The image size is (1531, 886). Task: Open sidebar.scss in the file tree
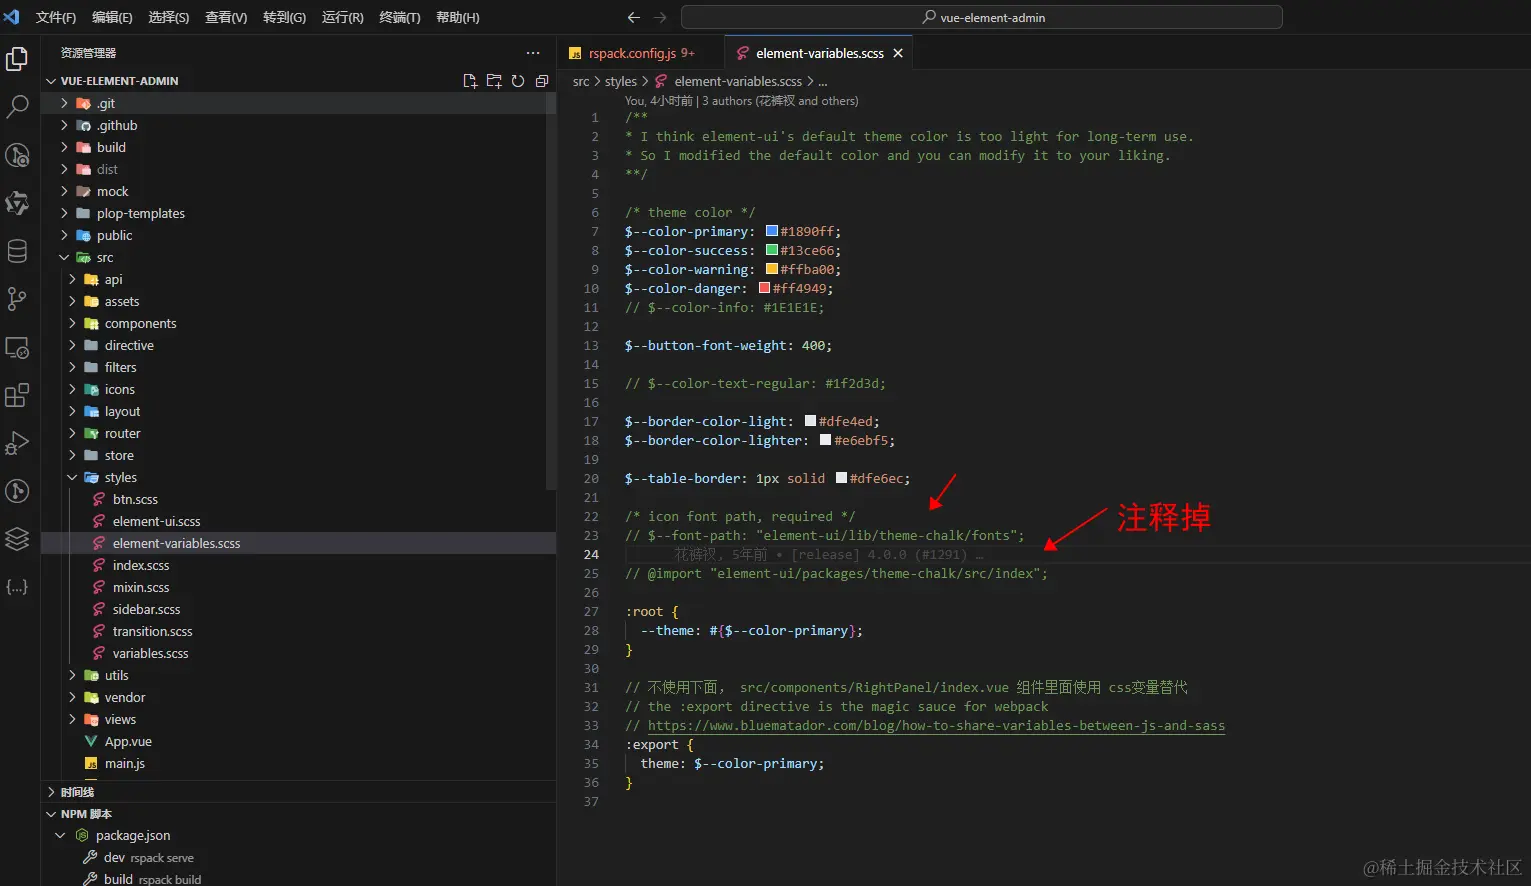point(146,609)
